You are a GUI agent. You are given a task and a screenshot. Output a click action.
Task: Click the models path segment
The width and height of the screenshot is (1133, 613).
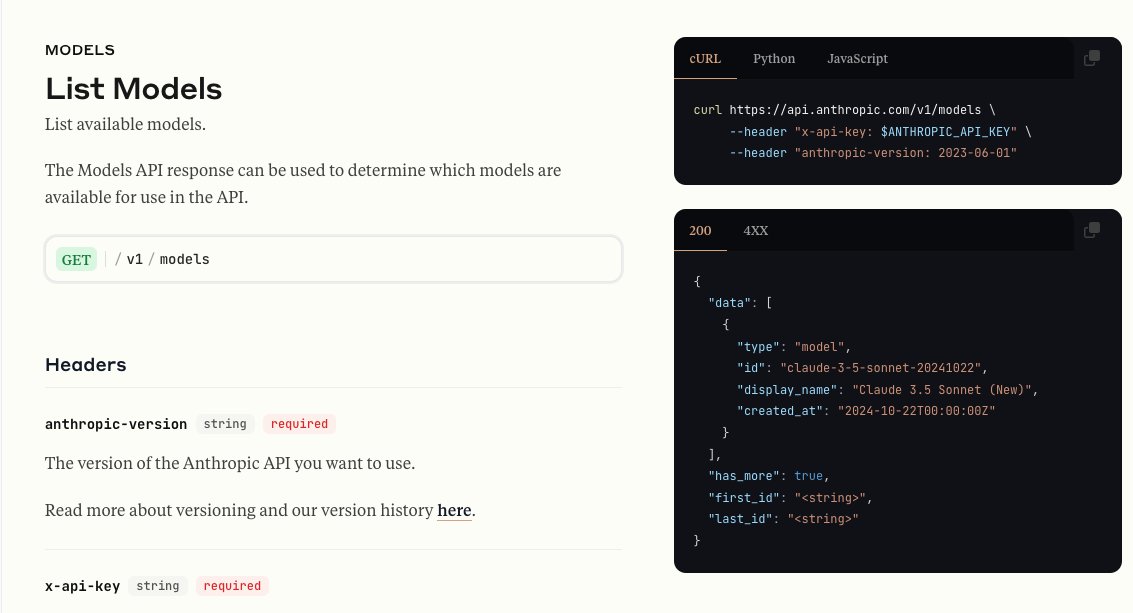(x=184, y=260)
